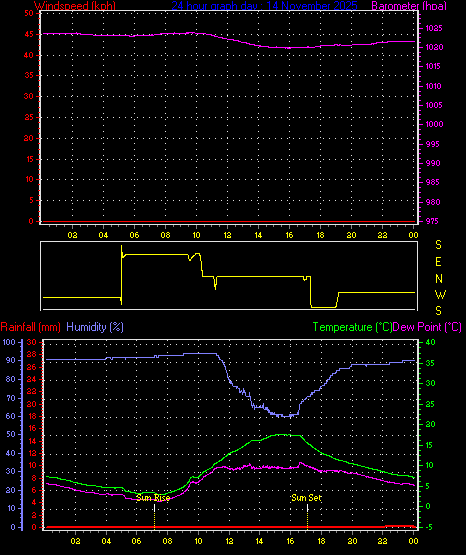Image resolution: width=466 pixels, height=555 pixels.
Task: Click the bottom S wind direction label
Action: click(x=438, y=311)
